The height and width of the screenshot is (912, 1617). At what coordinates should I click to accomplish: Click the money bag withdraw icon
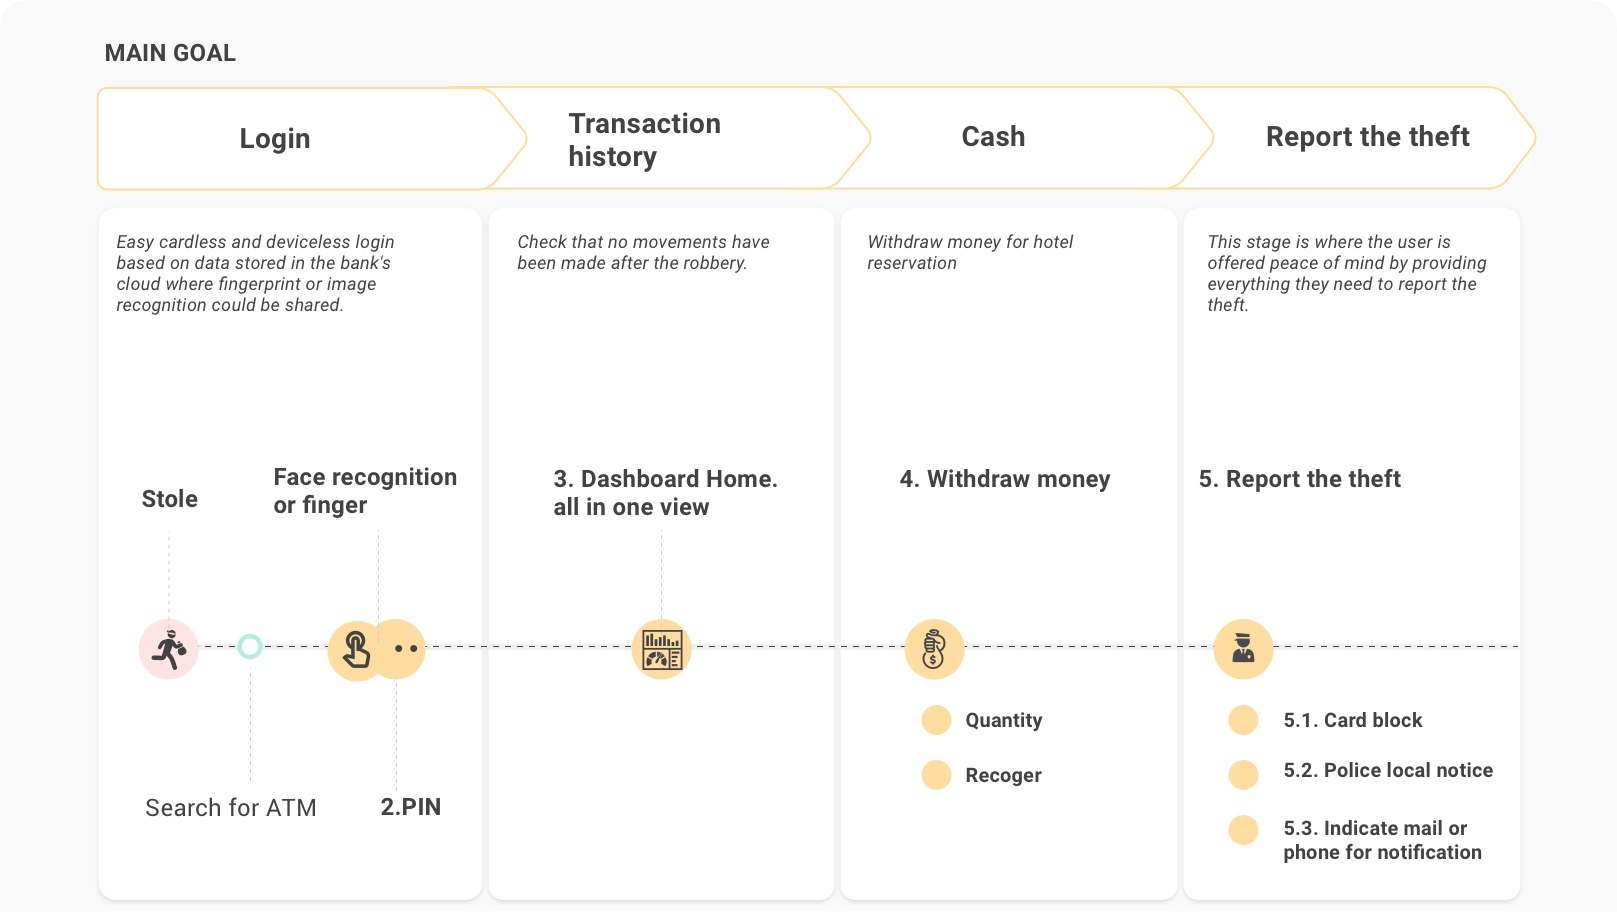(x=934, y=649)
